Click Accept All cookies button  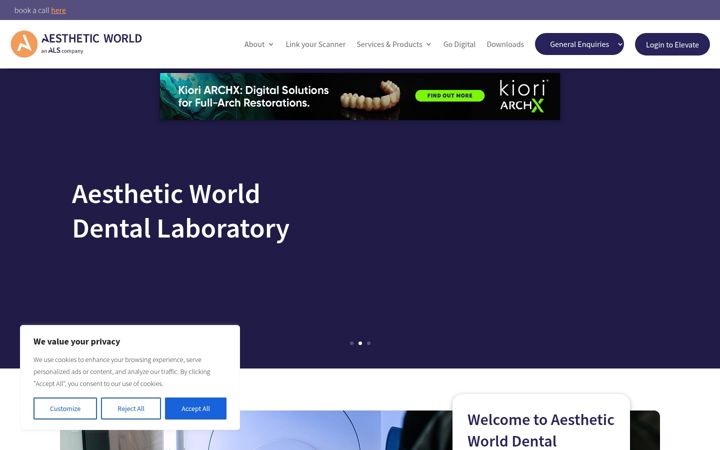pos(196,408)
